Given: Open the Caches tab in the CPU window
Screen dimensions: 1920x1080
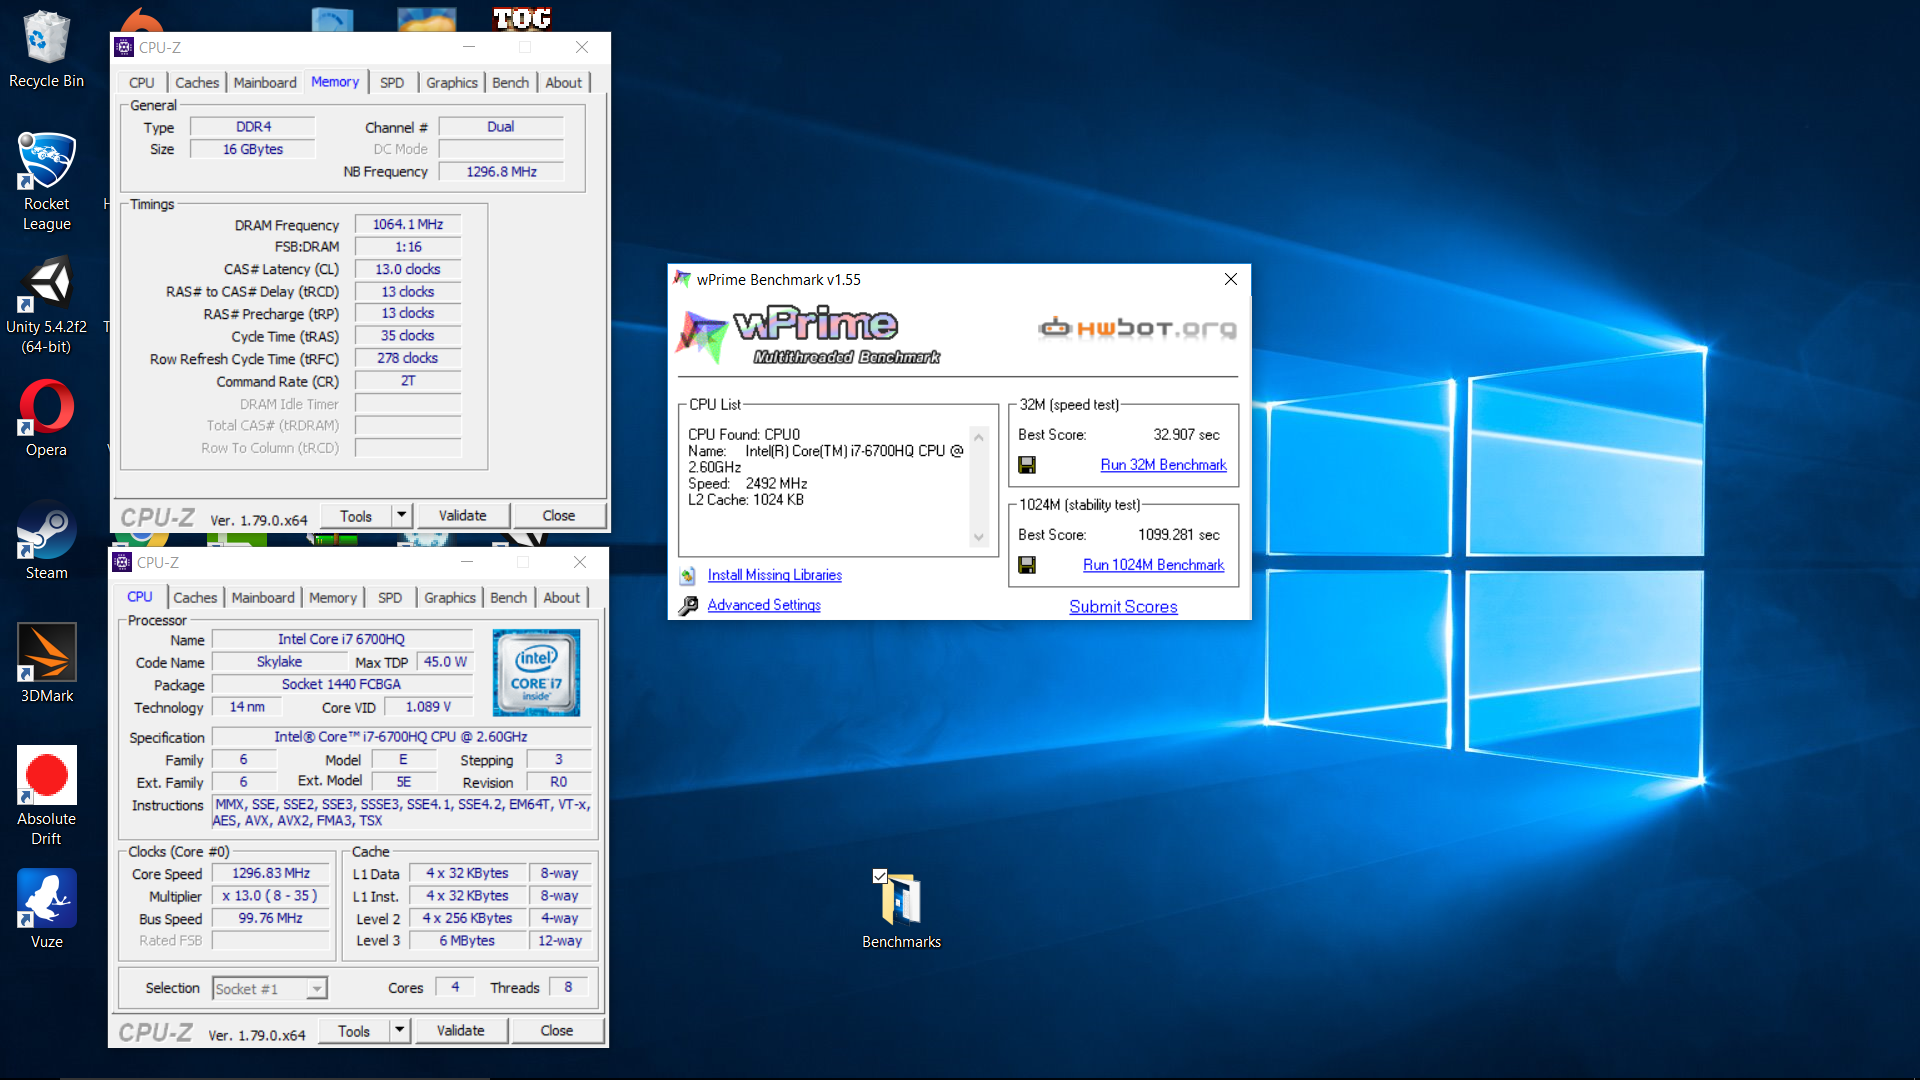Looking at the screenshot, I should click(195, 598).
